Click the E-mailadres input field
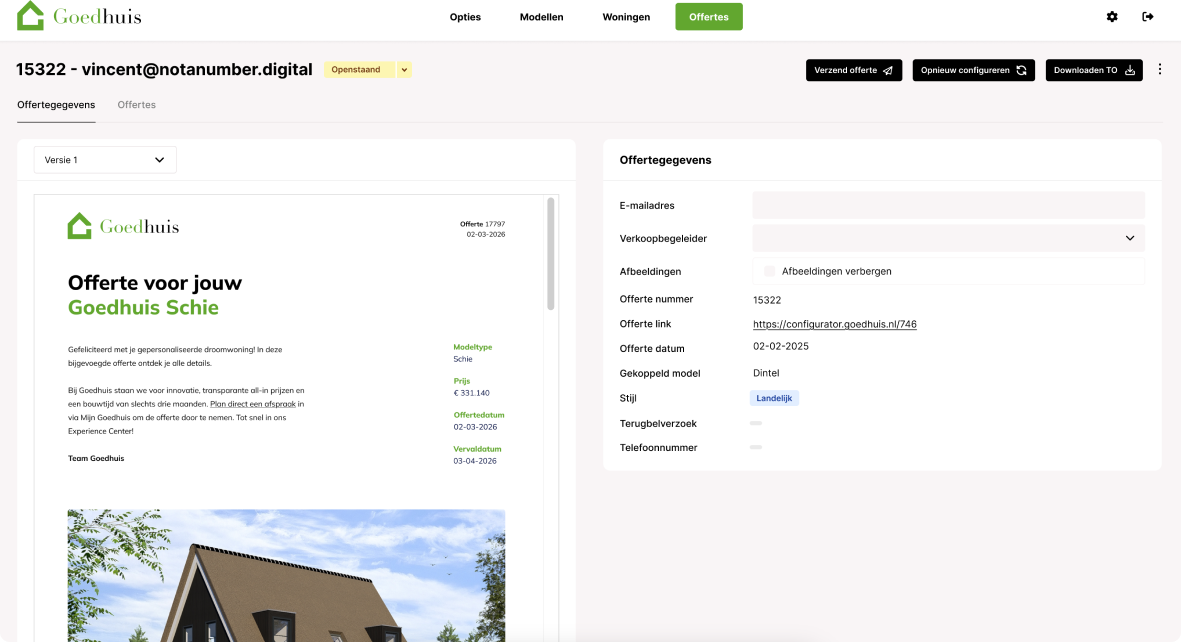This screenshot has width=1181, height=642. pyautogui.click(x=948, y=205)
